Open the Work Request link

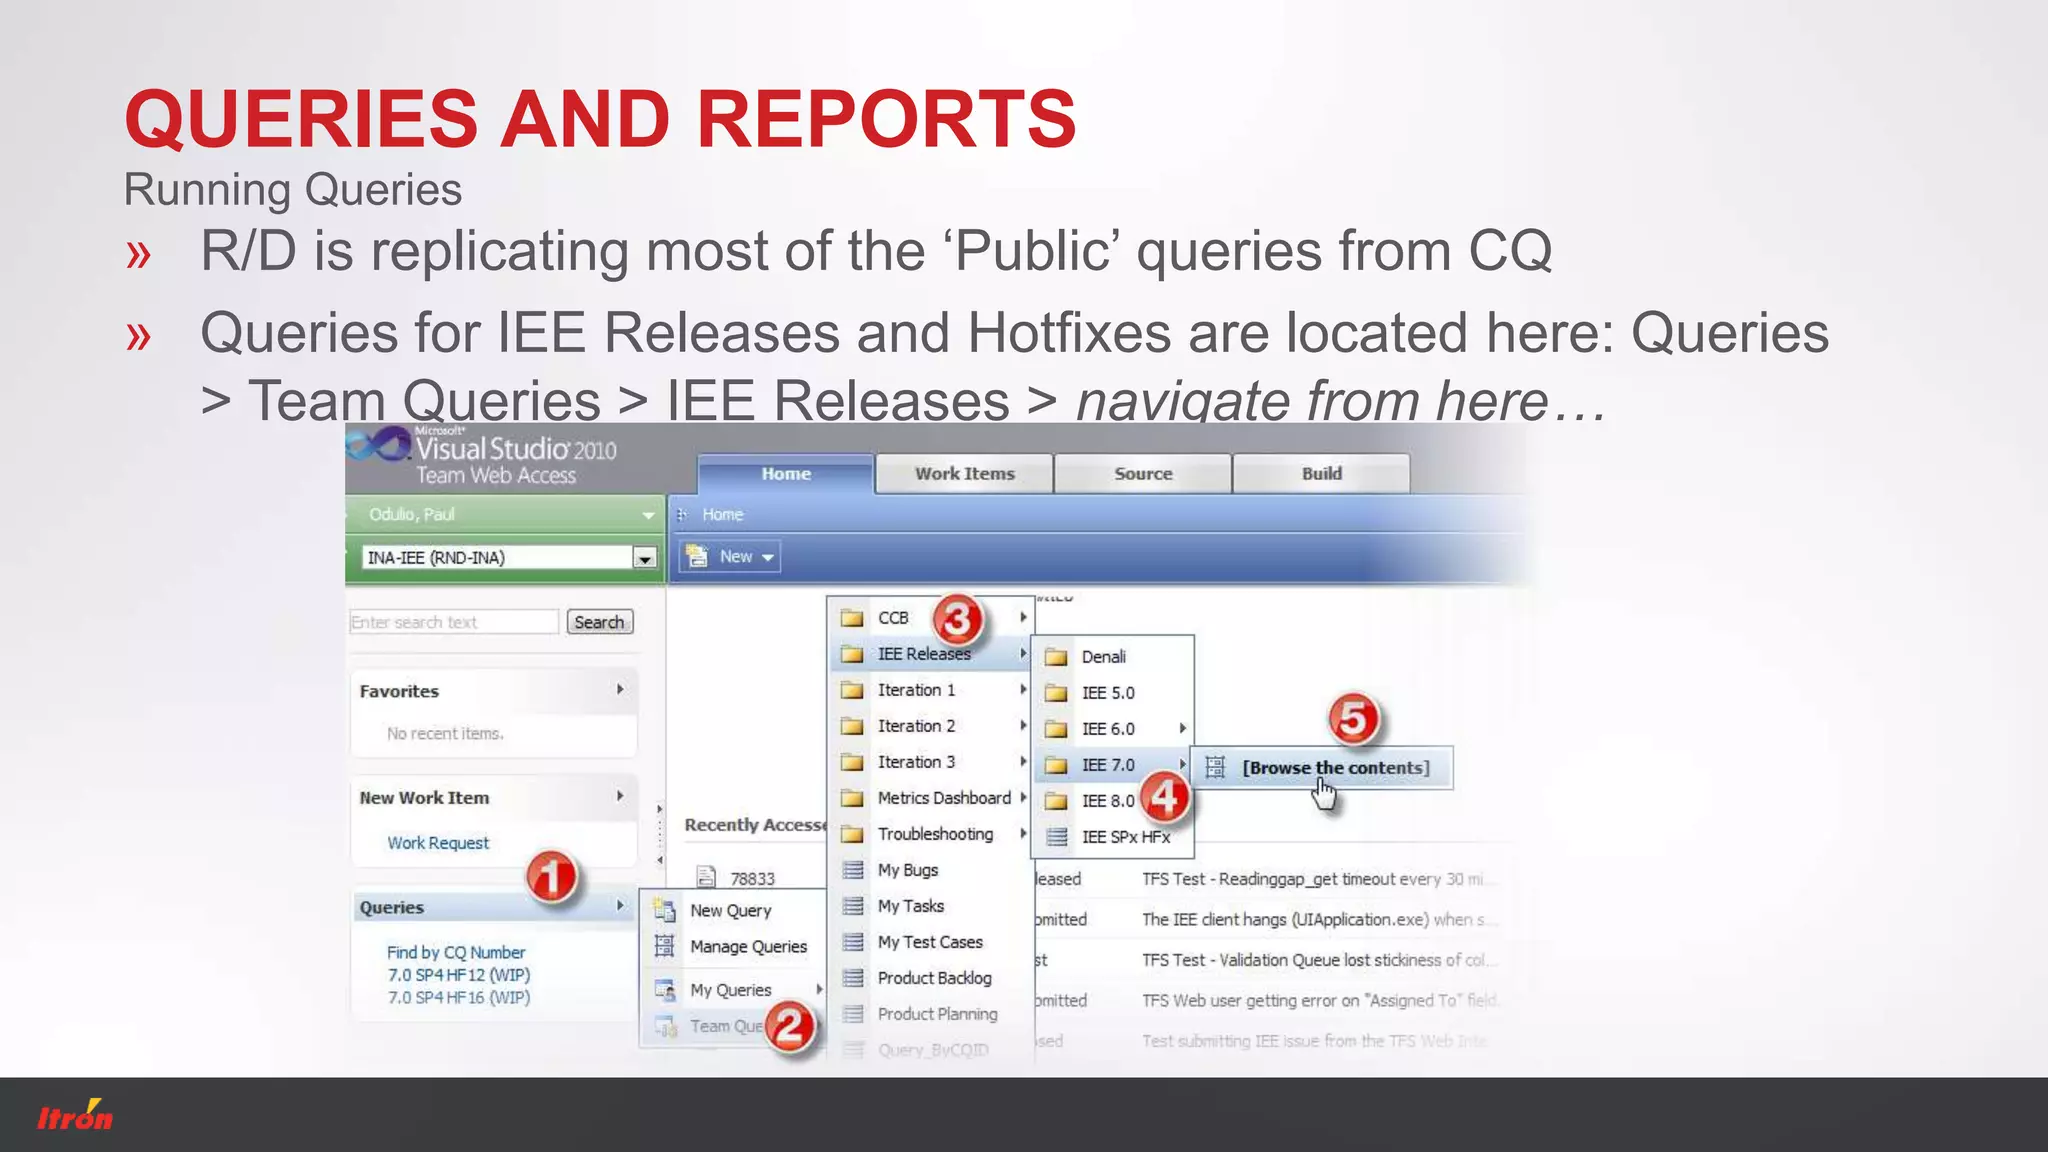[438, 843]
